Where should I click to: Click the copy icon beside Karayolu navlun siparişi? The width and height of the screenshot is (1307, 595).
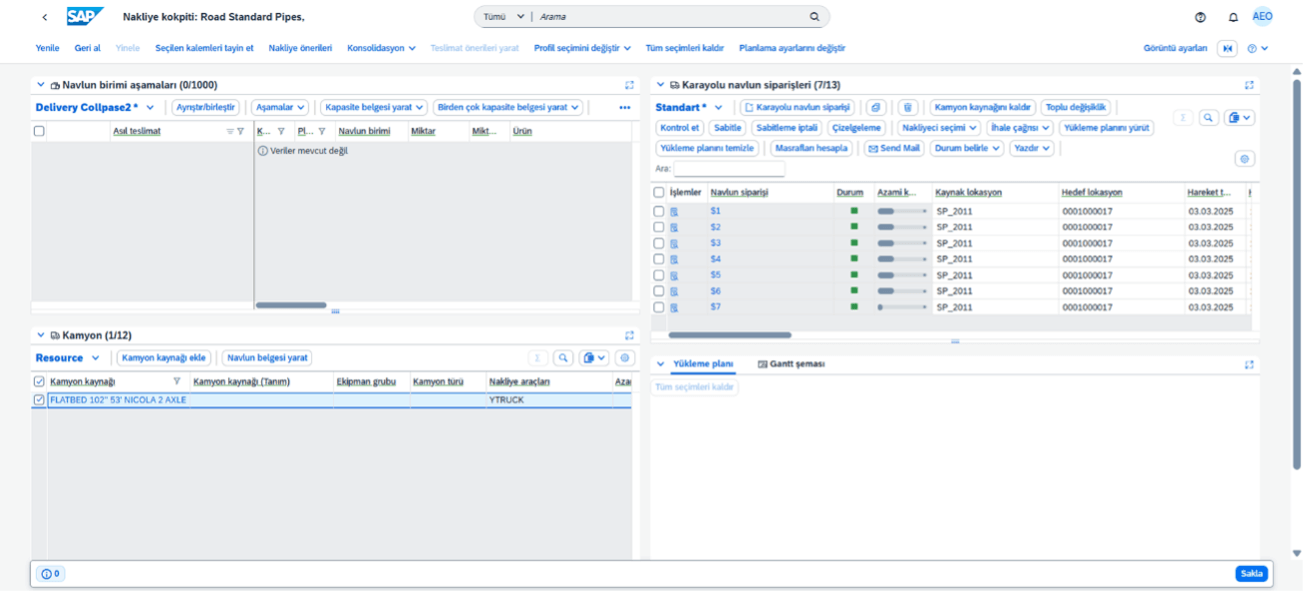click(875, 108)
